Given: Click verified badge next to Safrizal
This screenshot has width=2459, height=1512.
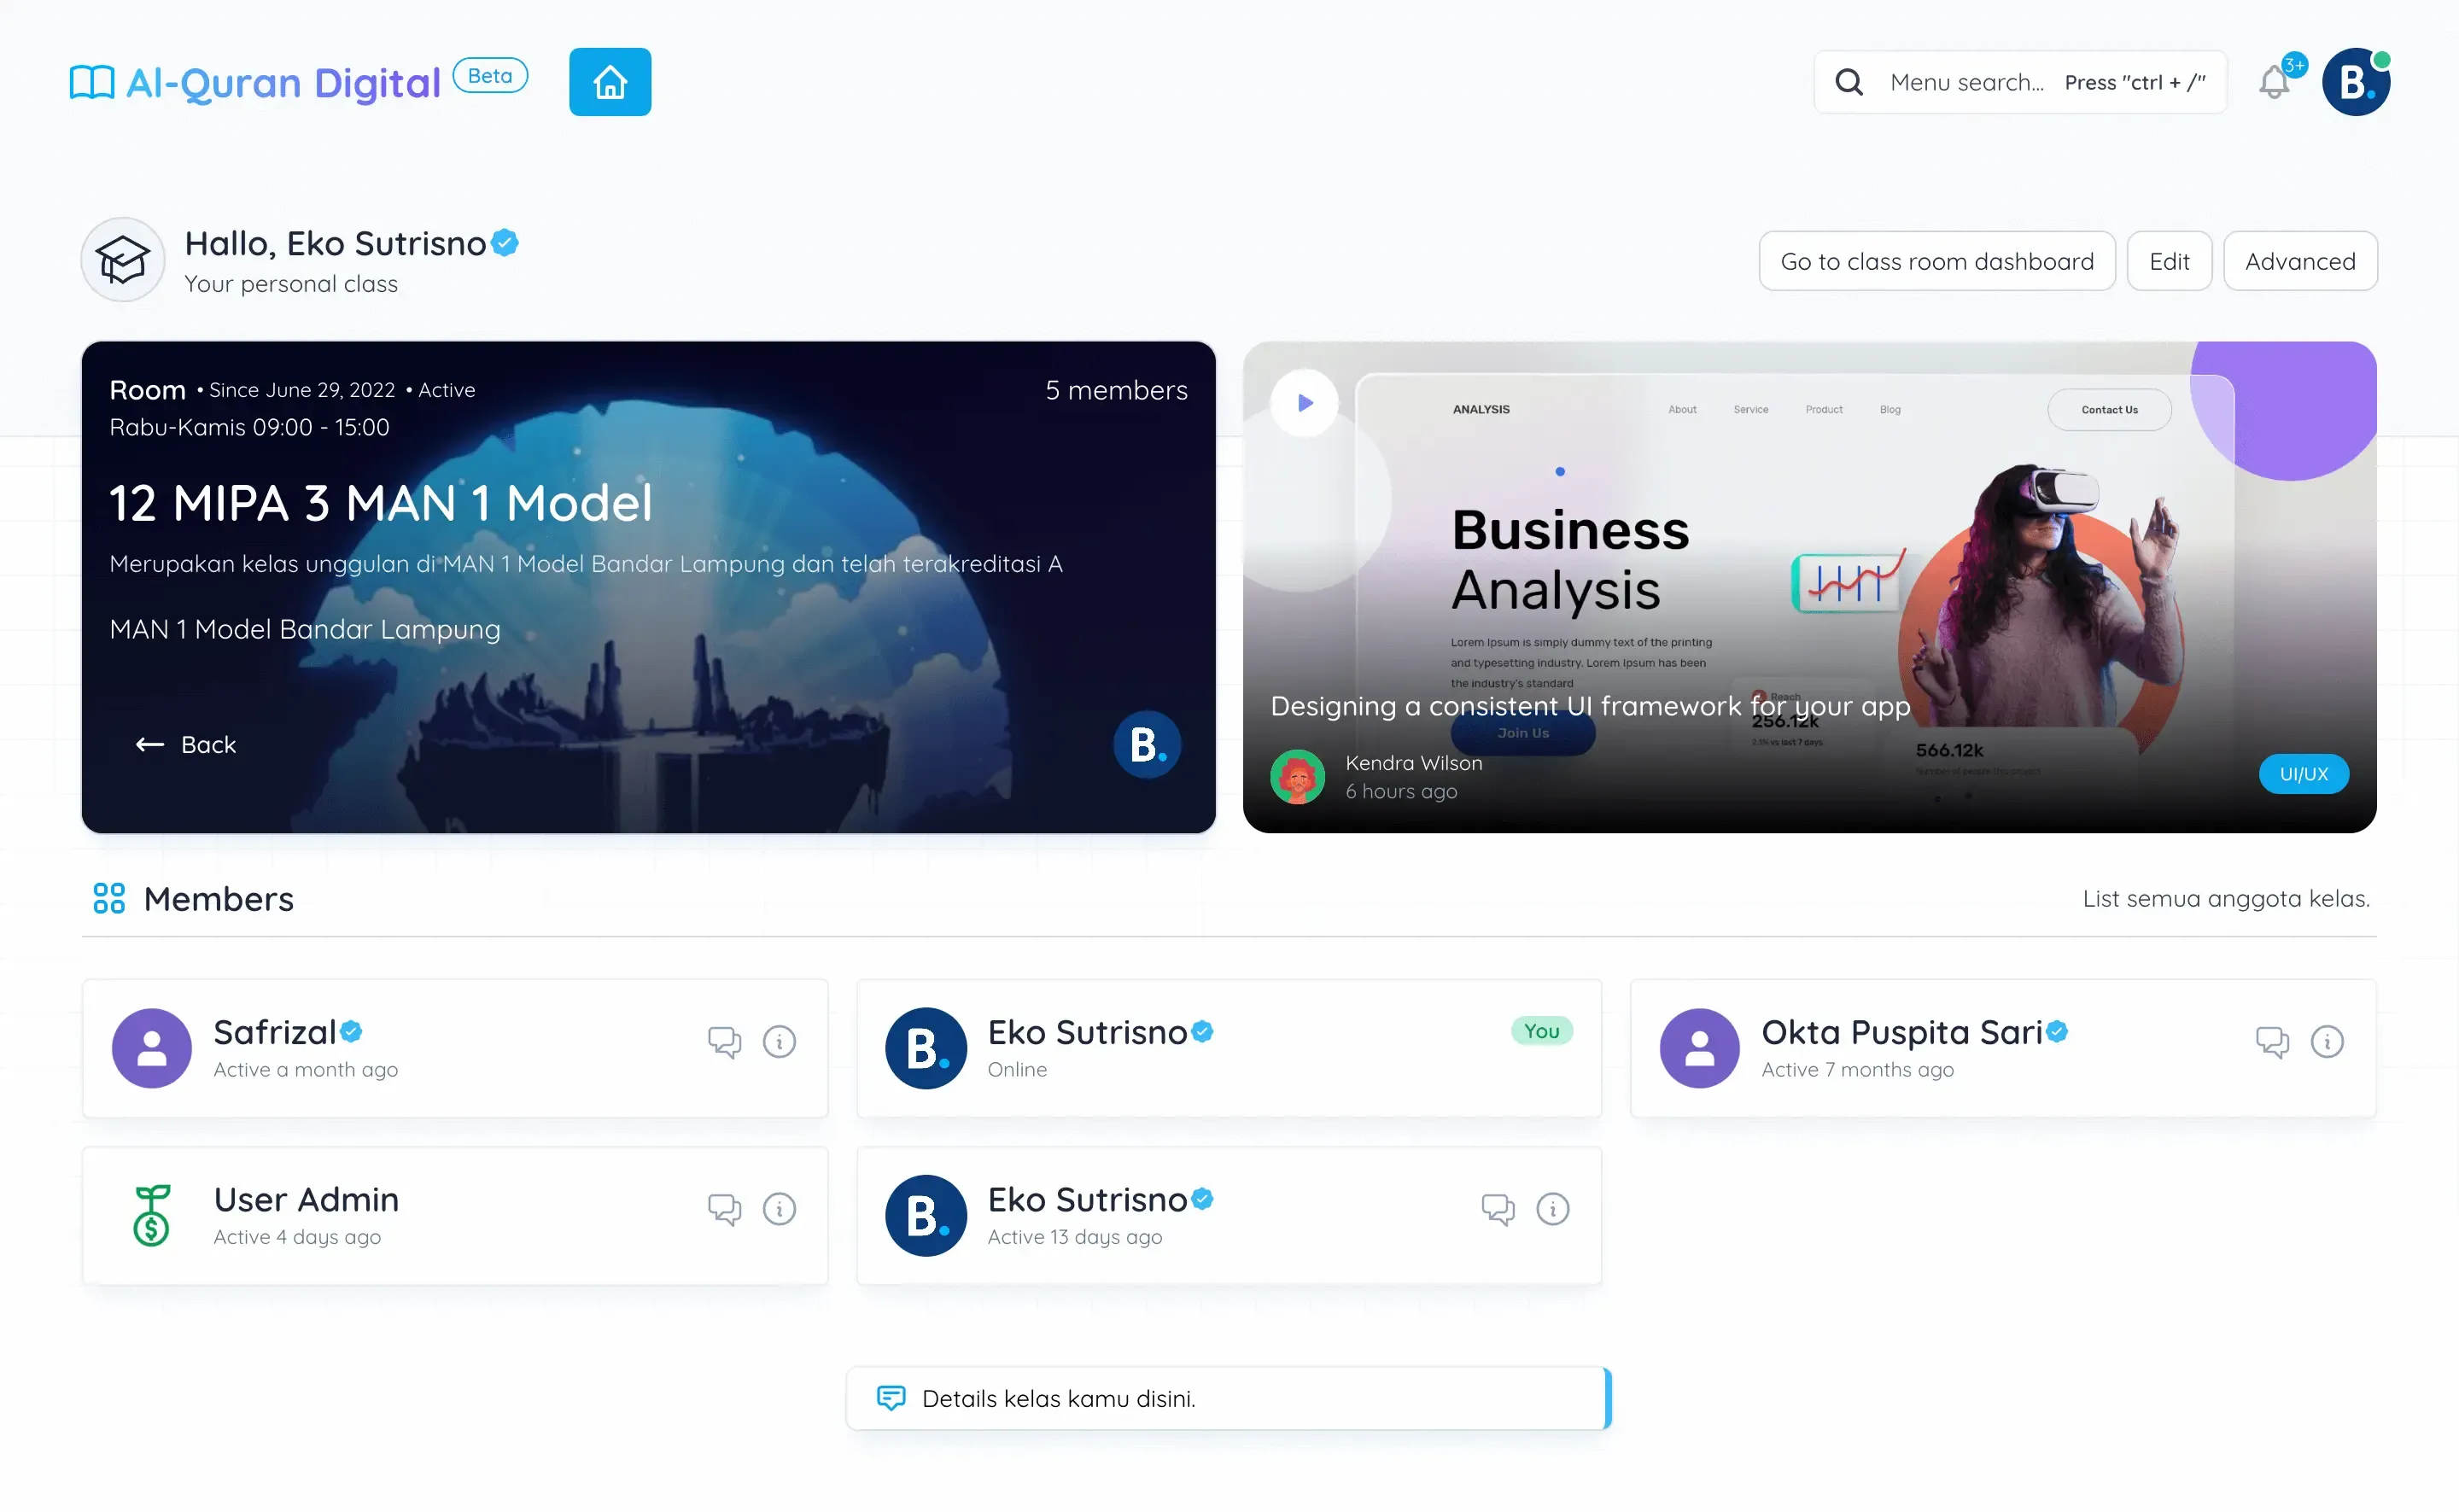Looking at the screenshot, I should [351, 1031].
